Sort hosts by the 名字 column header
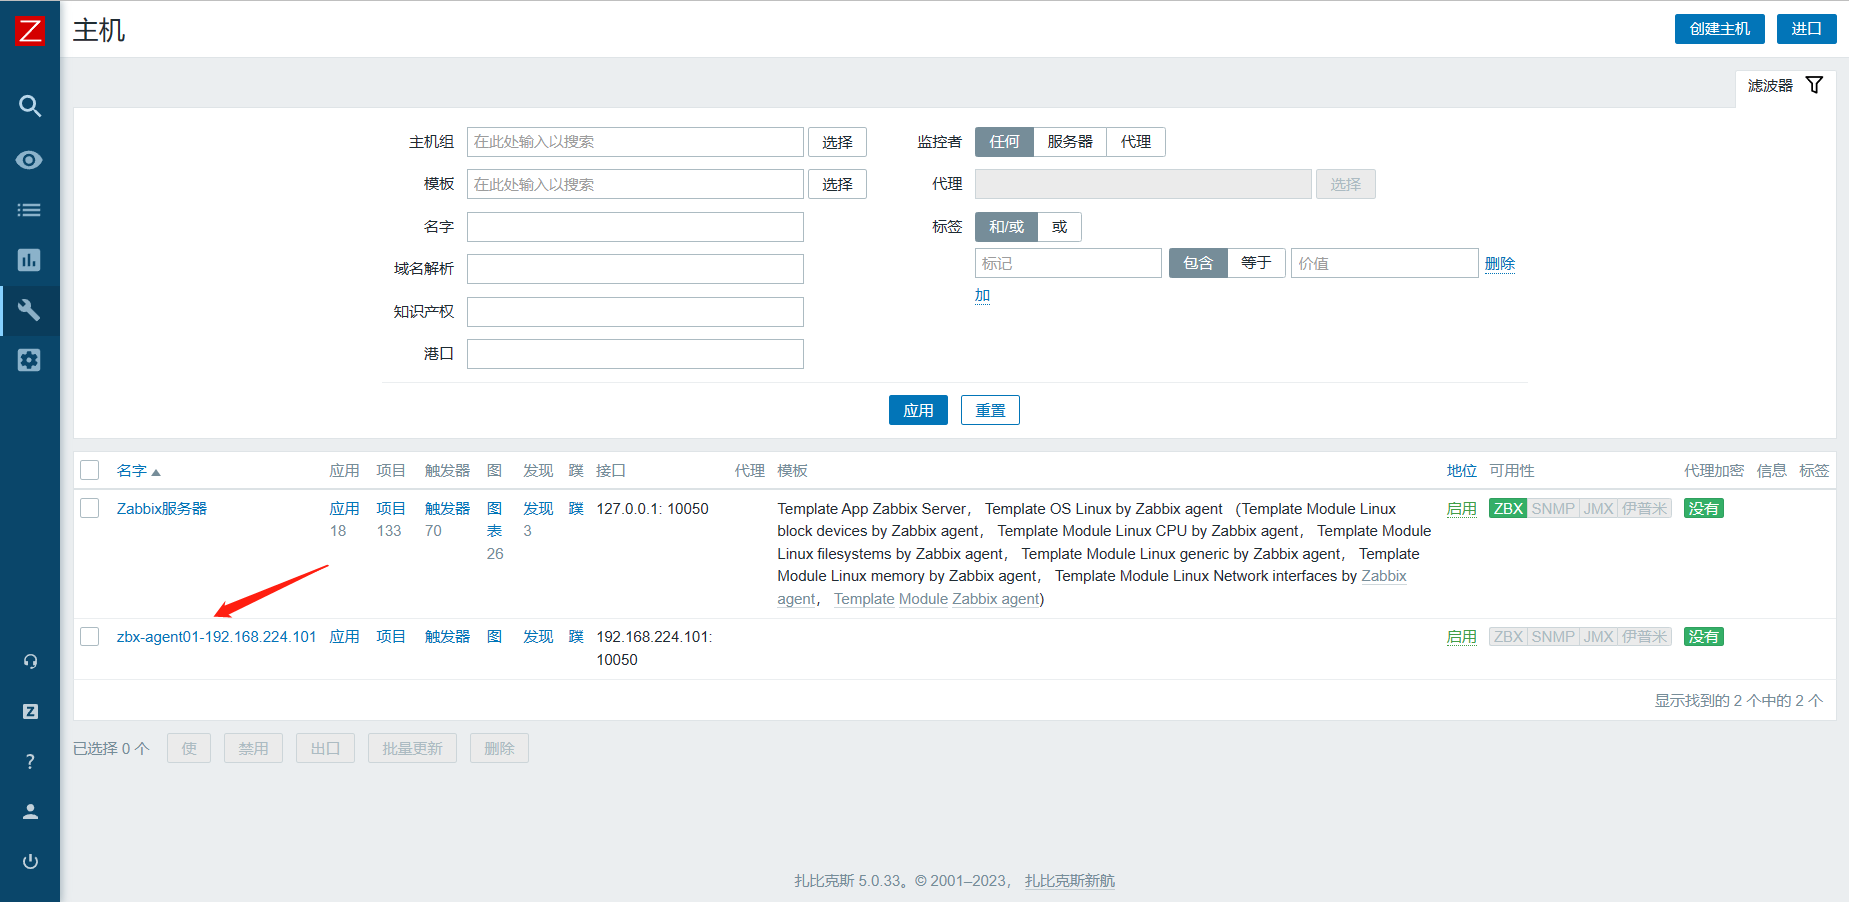The width and height of the screenshot is (1849, 902). (138, 471)
